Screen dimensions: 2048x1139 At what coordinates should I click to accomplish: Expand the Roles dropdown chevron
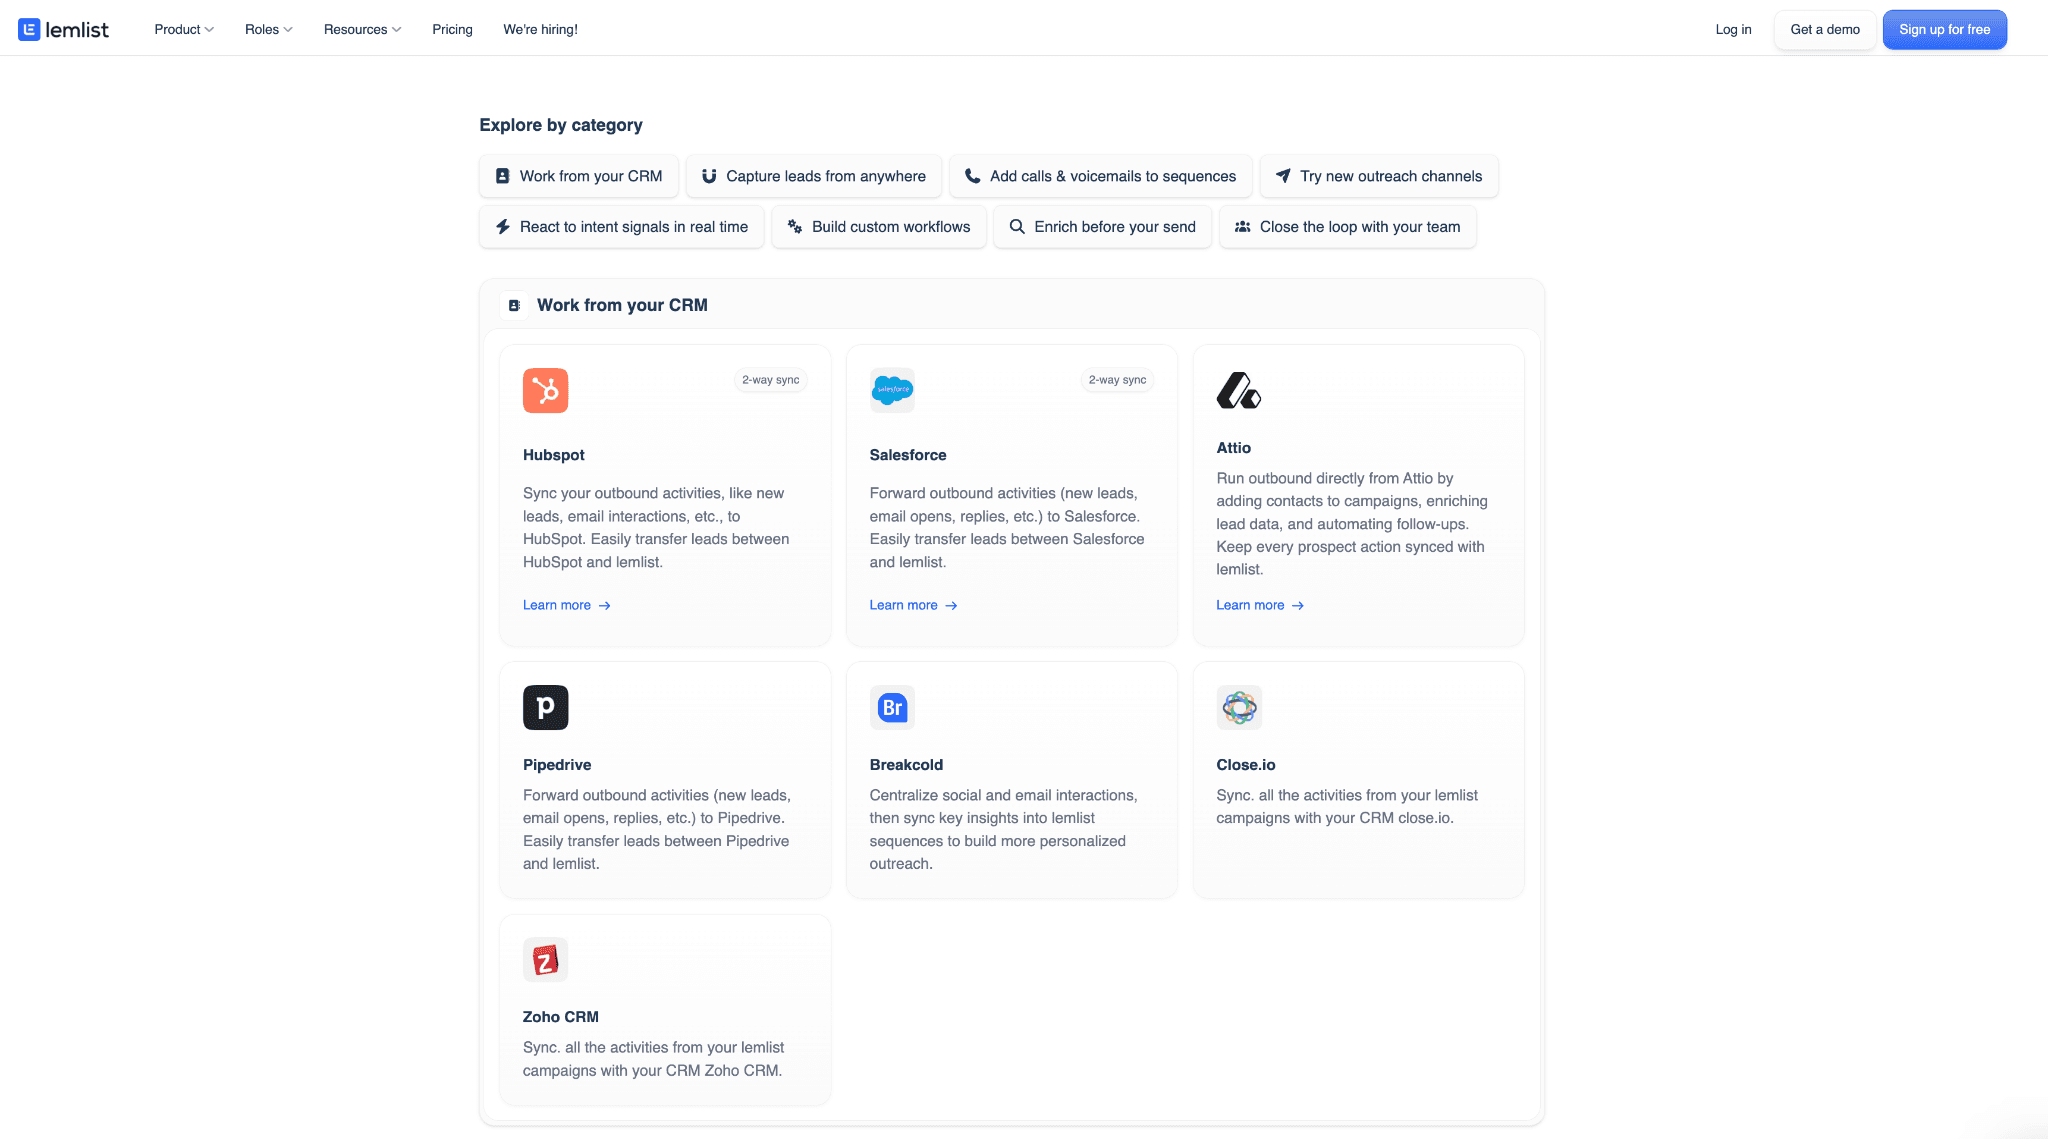(288, 30)
